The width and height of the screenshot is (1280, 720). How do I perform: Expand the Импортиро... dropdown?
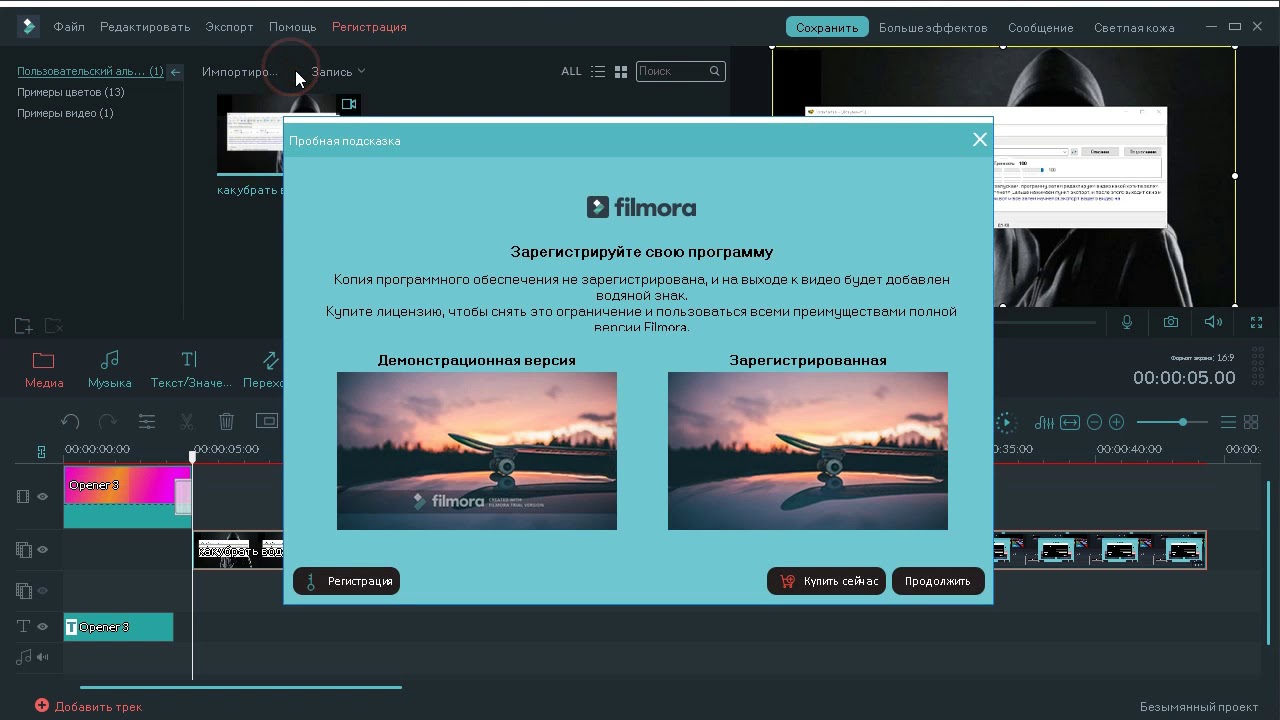coord(240,72)
